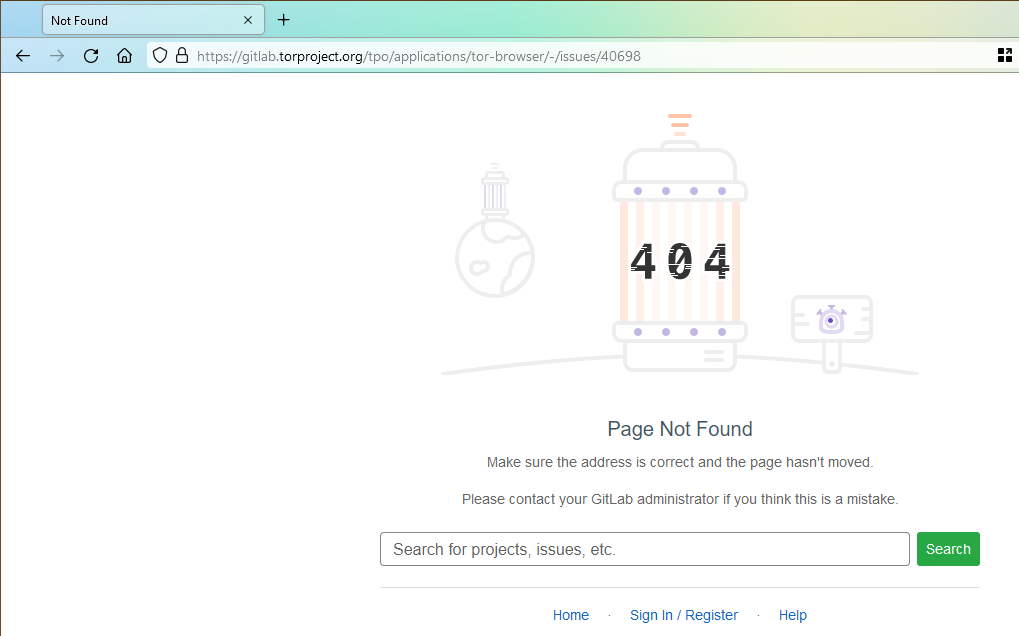The width and height of the screenshot is (1019, 636).
Task: Navigate back to the previous page
Action: tap(22, 56)
